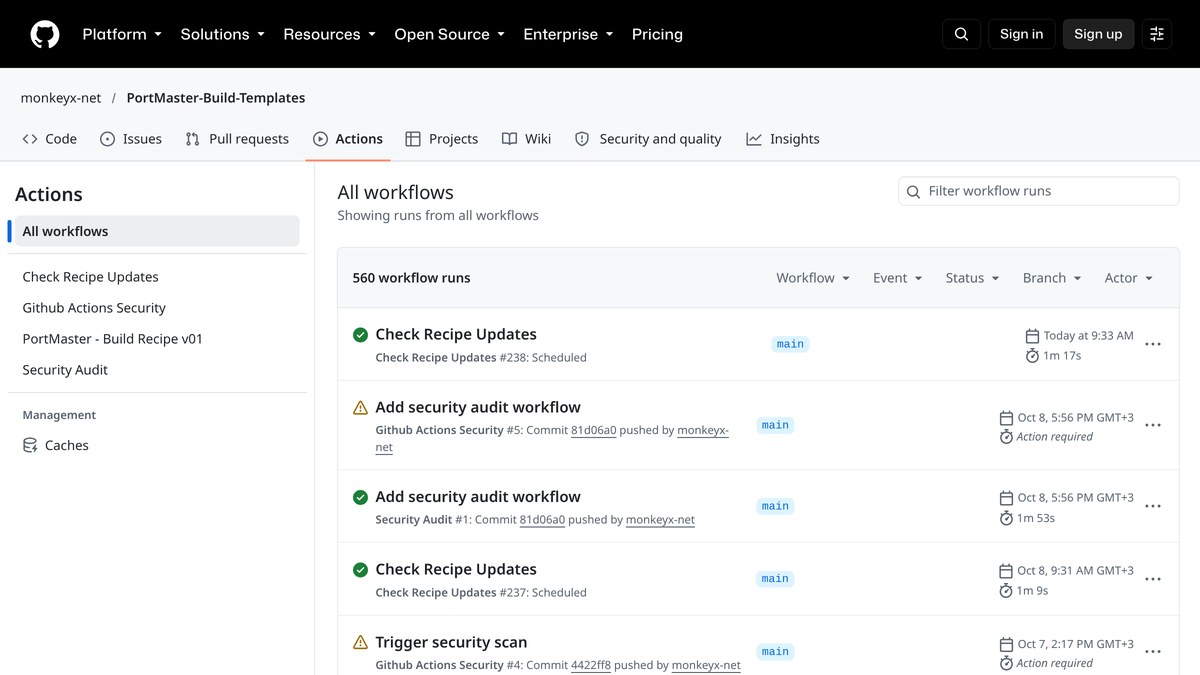The height and width of the screenshot is (675, 1200).
Task: Click success checkmark of run #238
Action: click(360, 334)
